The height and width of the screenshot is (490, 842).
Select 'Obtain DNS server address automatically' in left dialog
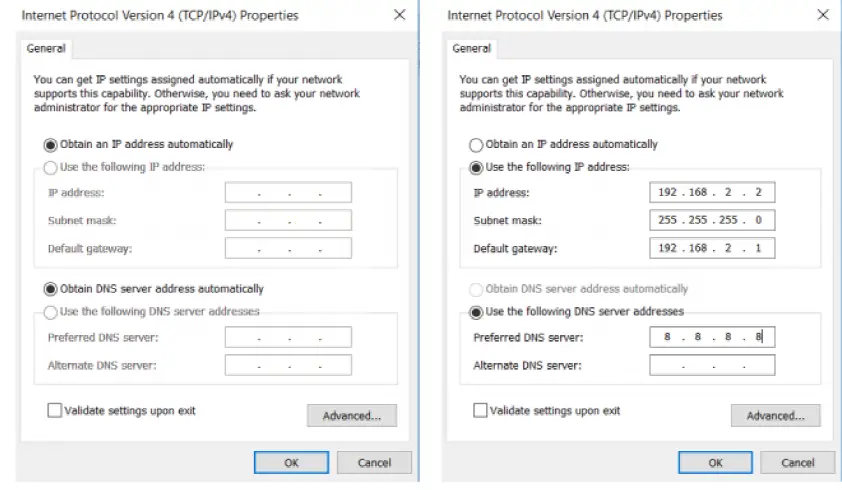(51, 289)
